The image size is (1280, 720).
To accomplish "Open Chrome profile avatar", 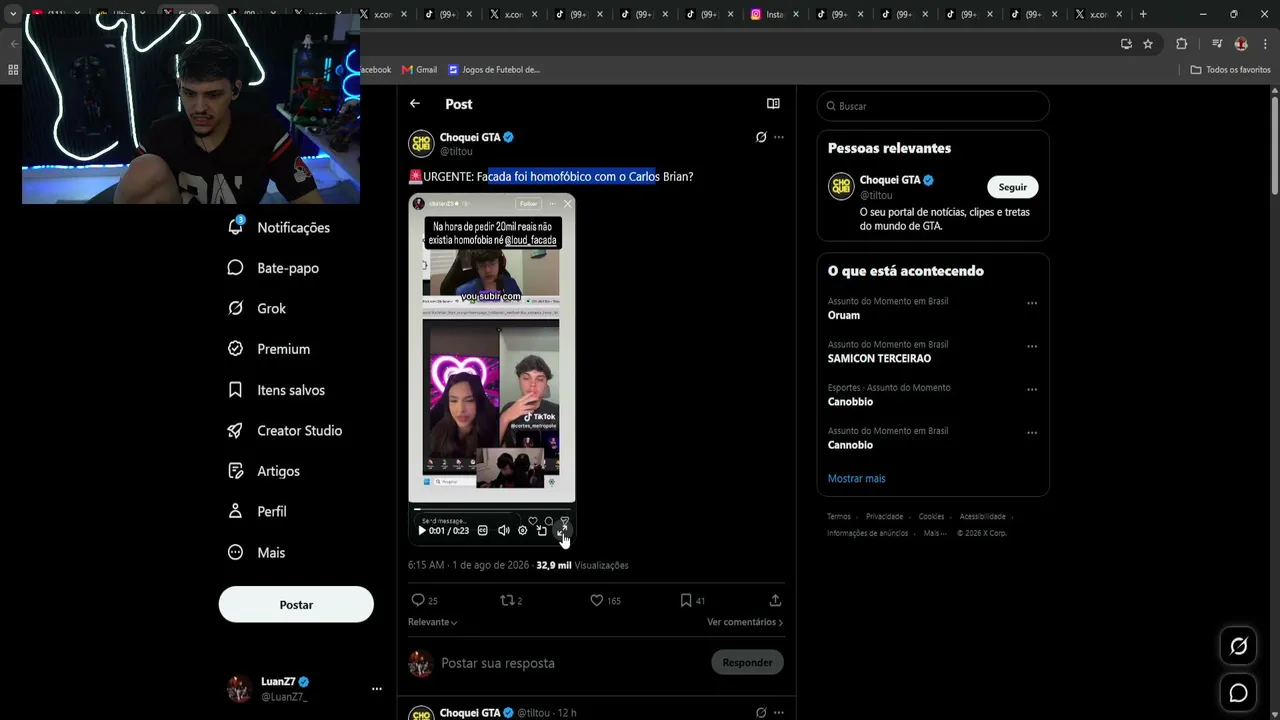I will (x=1241, y=44).
